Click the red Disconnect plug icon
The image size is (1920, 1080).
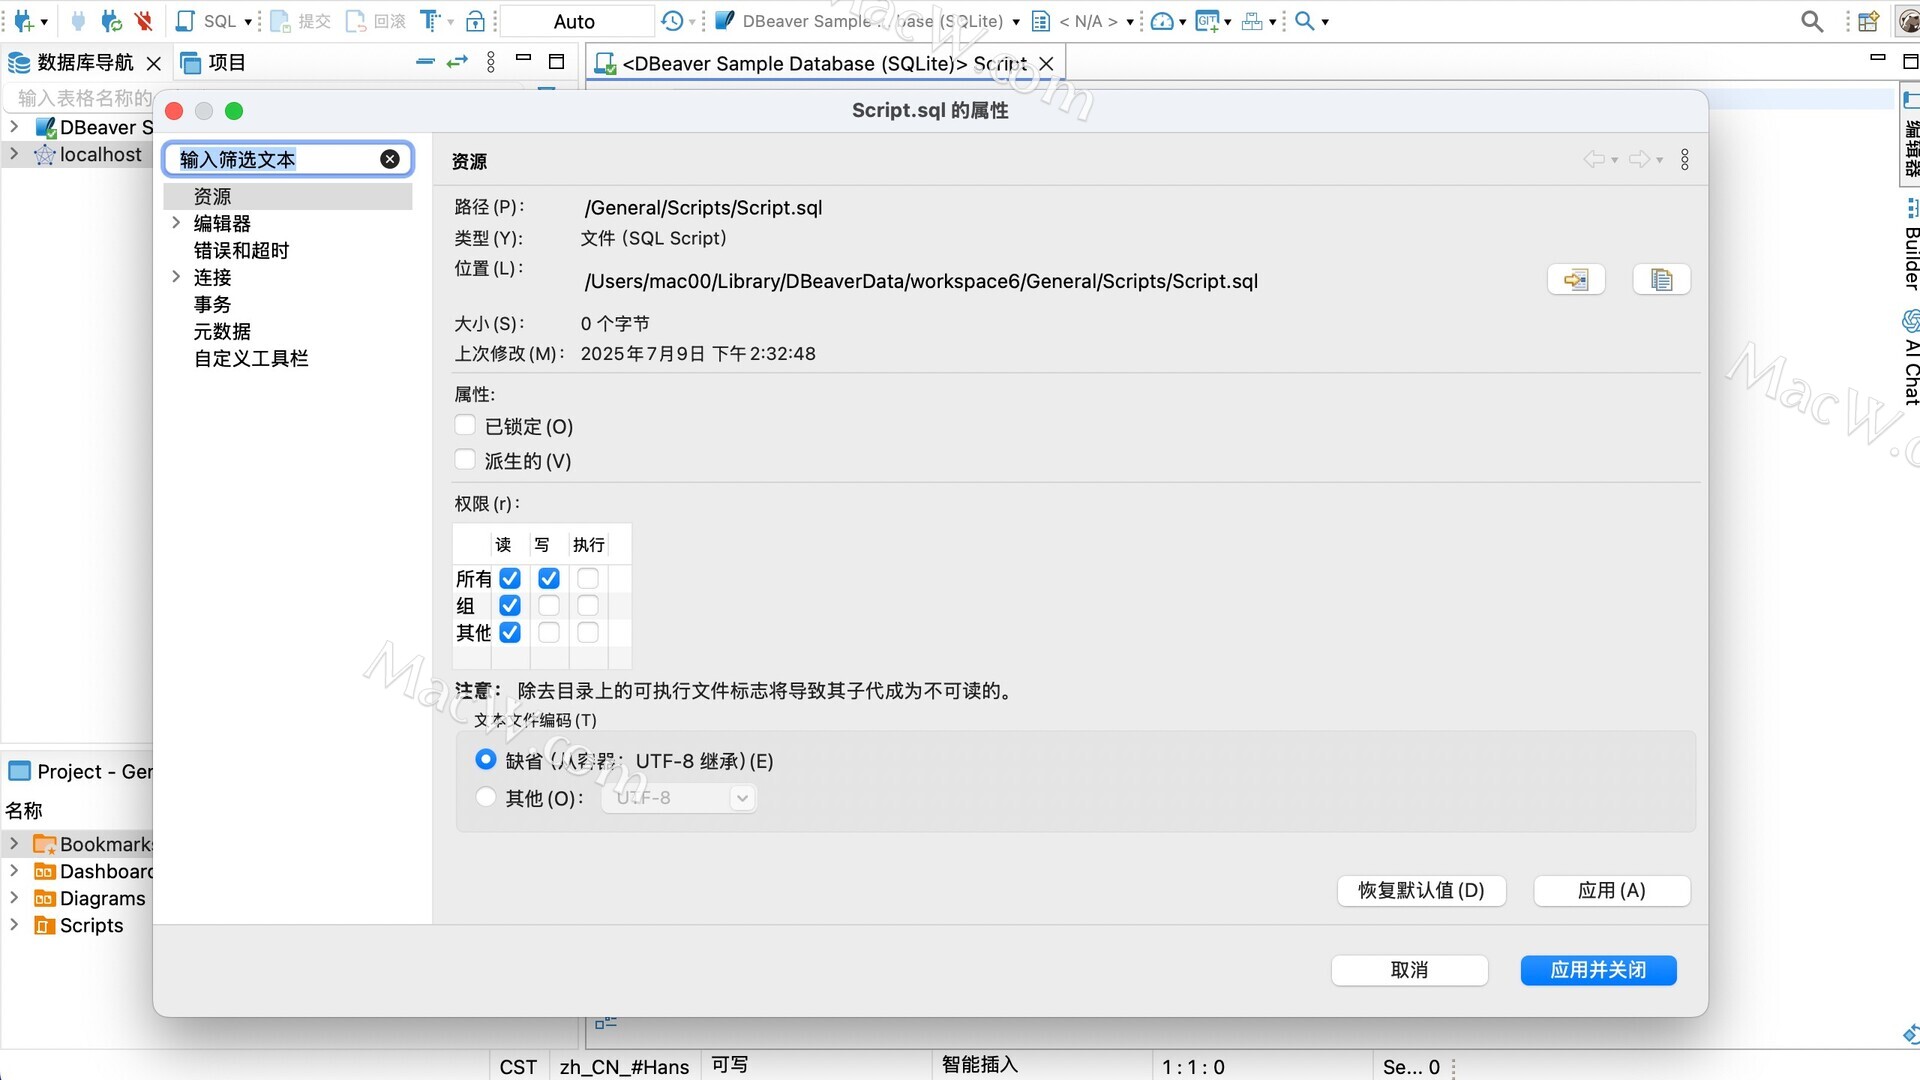[x=144, y=21]
